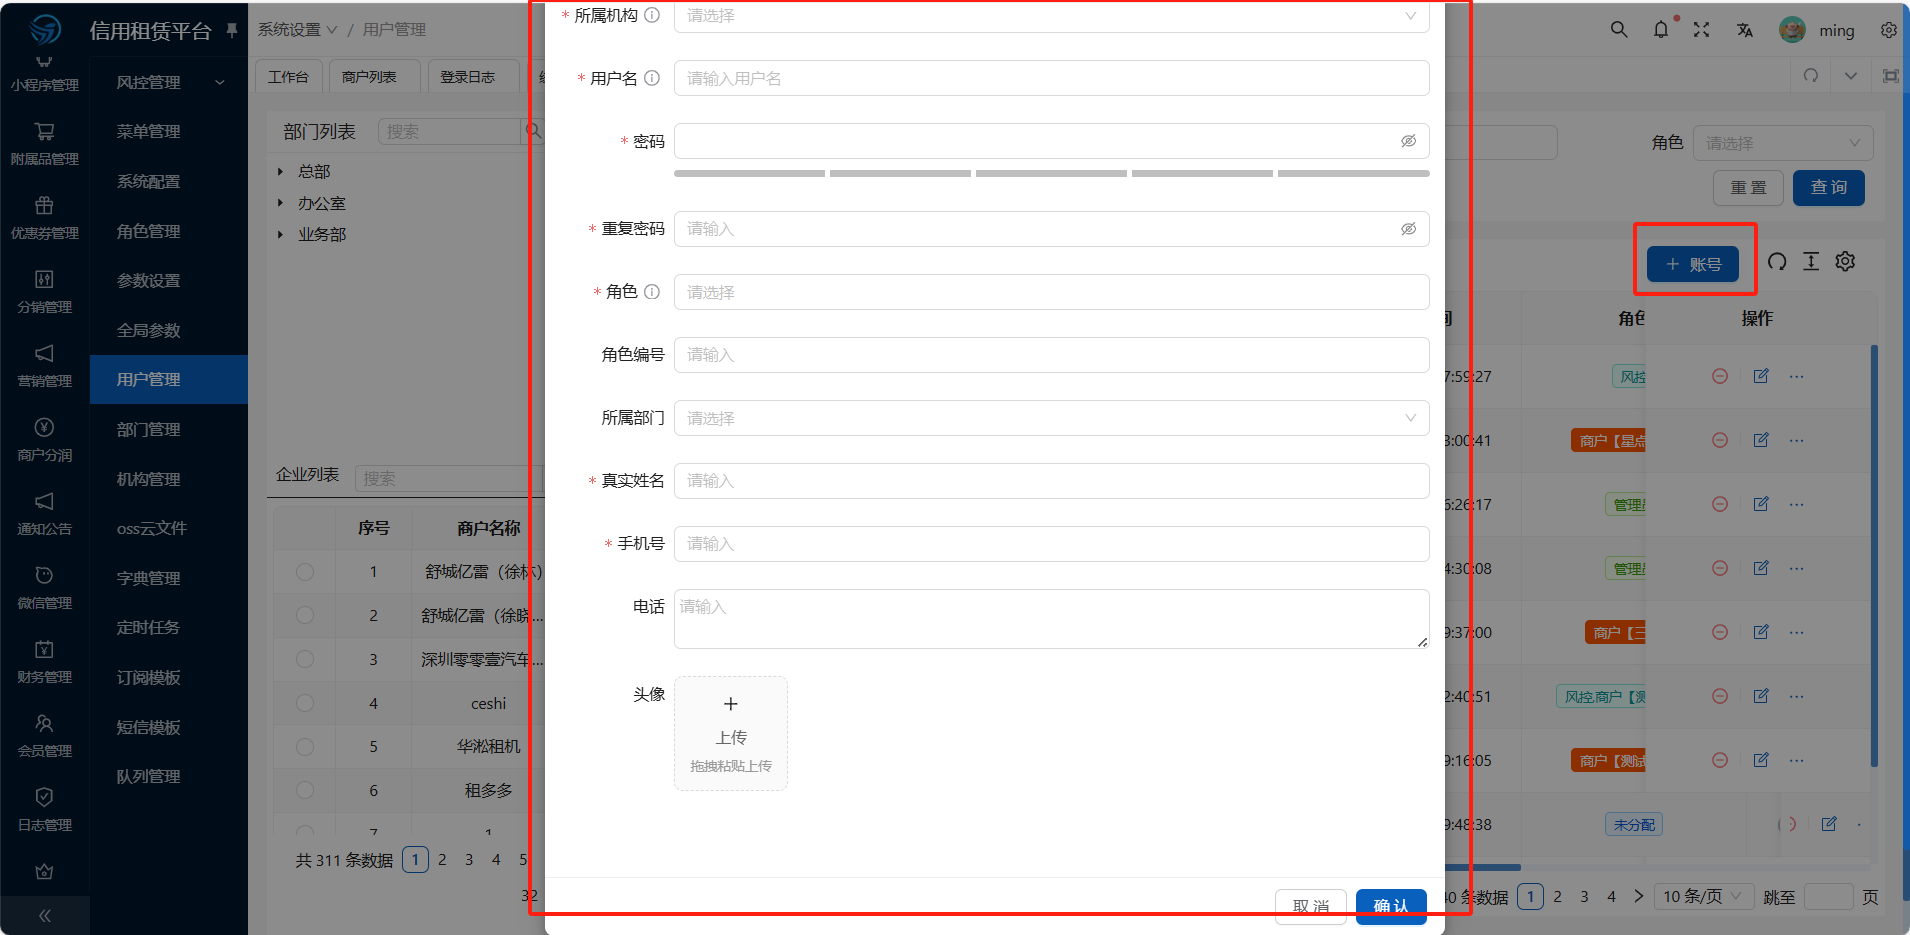Toggle password visibility in 密码 field
This screenshot has width=1910, height=935.
1408,141
